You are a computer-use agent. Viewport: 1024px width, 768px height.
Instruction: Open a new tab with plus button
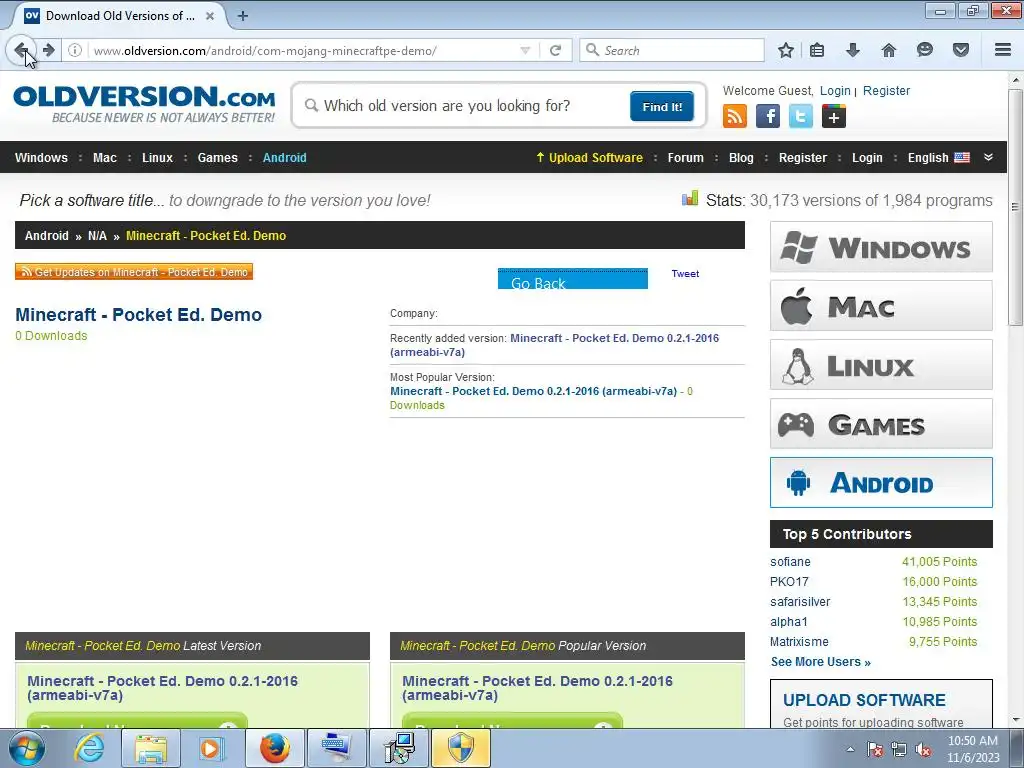[x=242, y=16]
